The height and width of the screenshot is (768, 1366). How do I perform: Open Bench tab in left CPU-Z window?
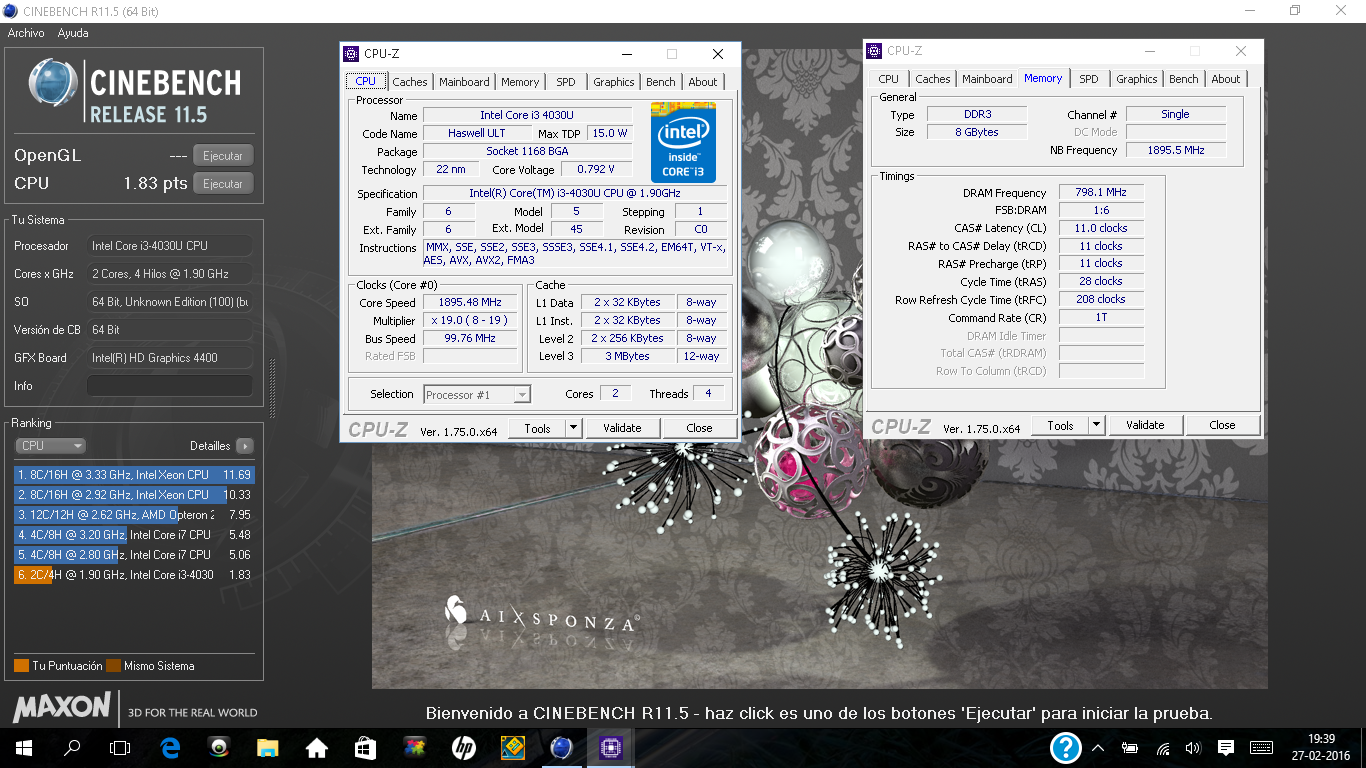(660, 82)
